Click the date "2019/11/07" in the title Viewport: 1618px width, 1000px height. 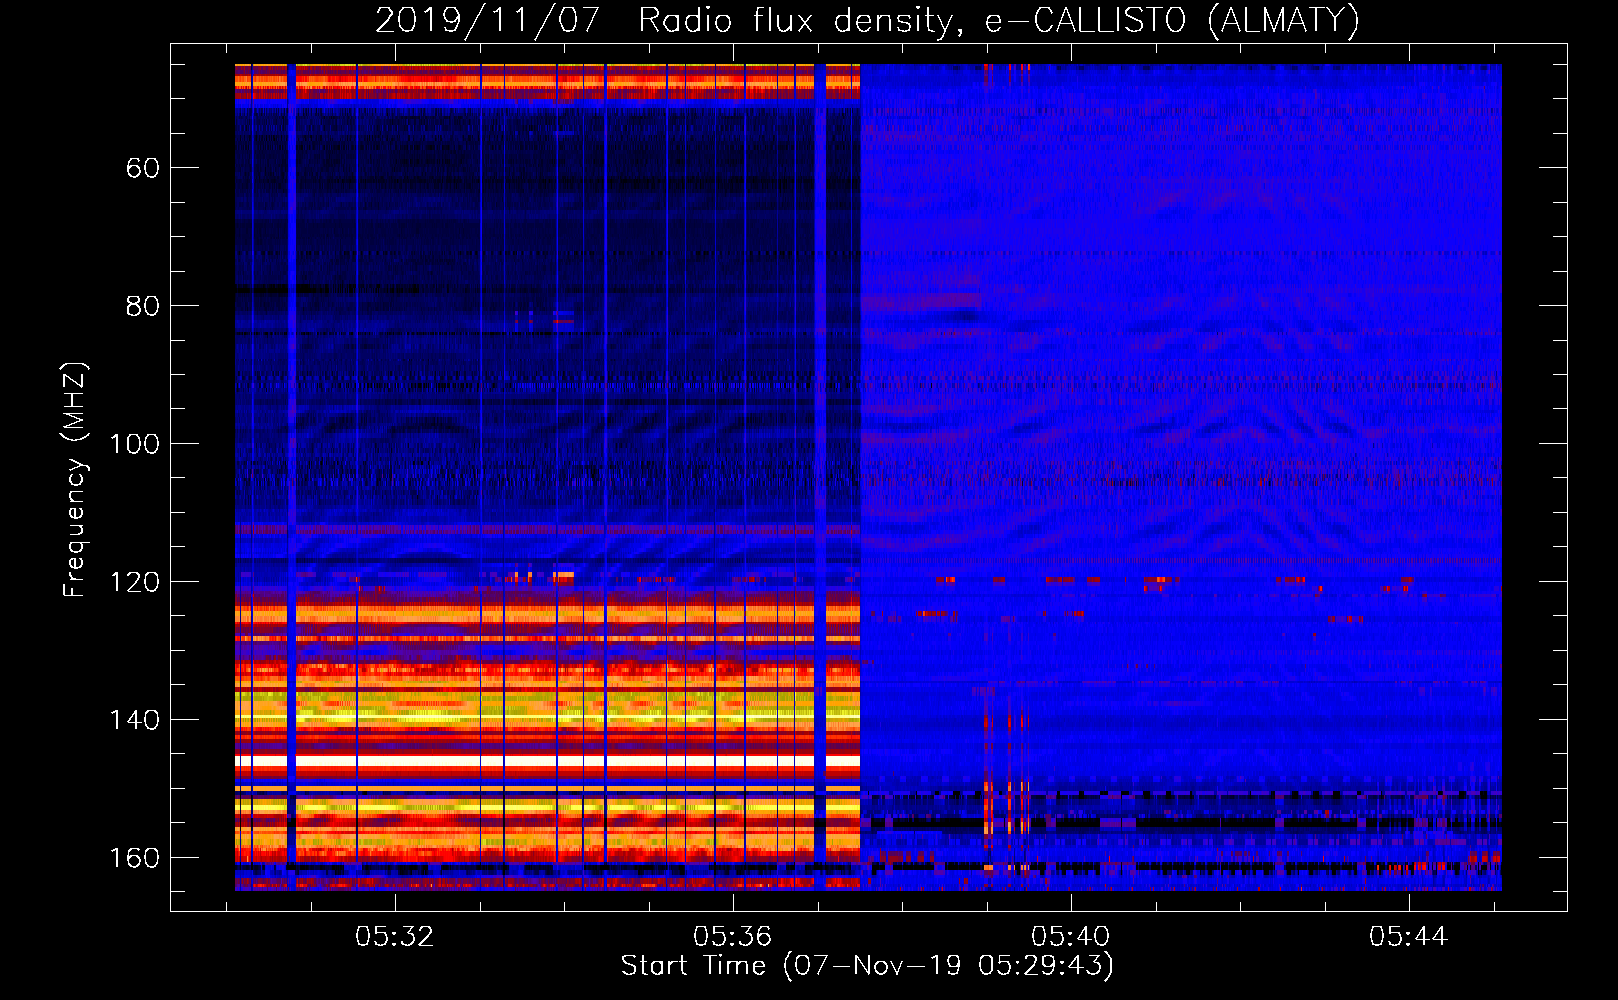[x=487, y=20]
